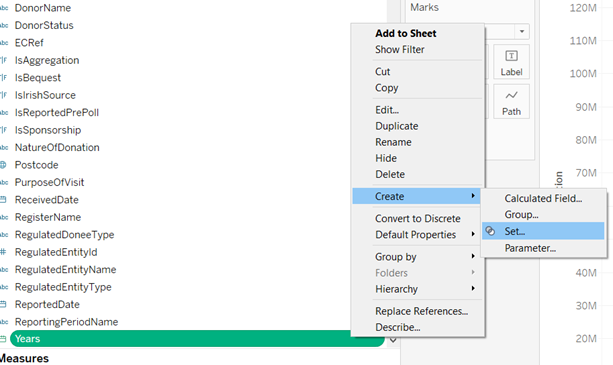The height and width of the screenshot is (365, 613).
Task: Choose Show Filter in the context menu
Action: point(400,50)
